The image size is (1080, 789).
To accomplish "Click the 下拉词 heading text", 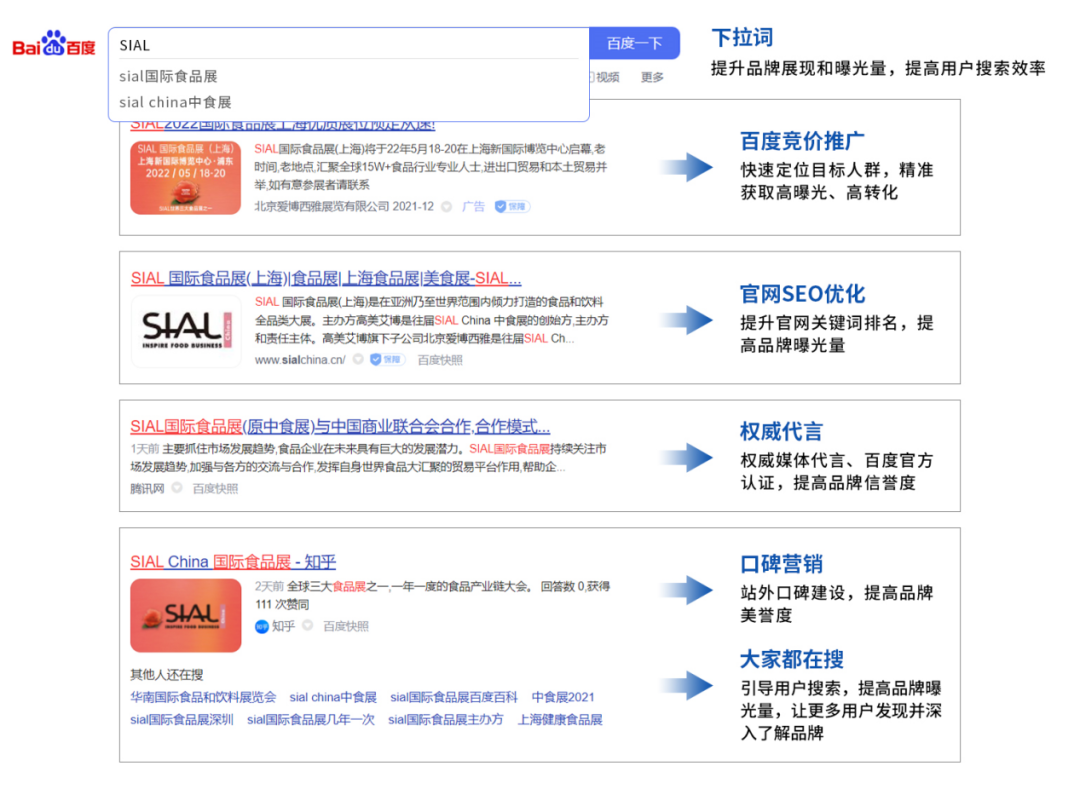I will click(742, 37).
